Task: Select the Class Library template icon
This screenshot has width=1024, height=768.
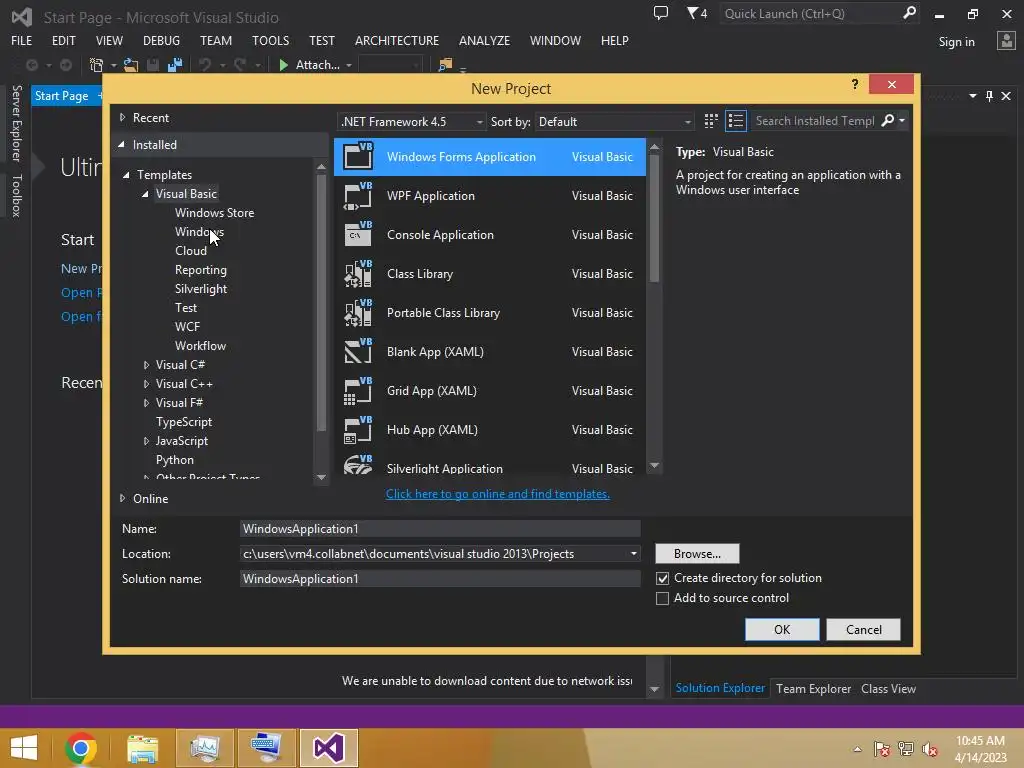Action: coord(358,274)
